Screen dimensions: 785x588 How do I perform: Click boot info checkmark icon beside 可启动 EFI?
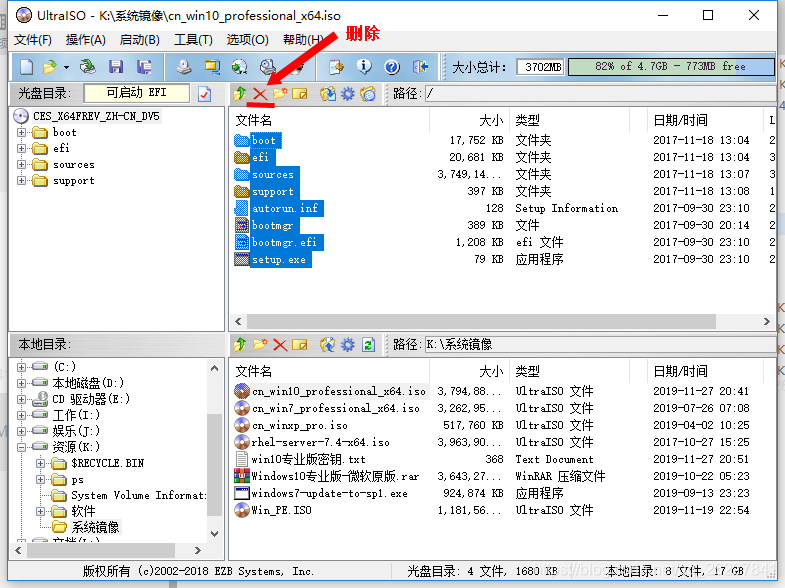(205, 94)
